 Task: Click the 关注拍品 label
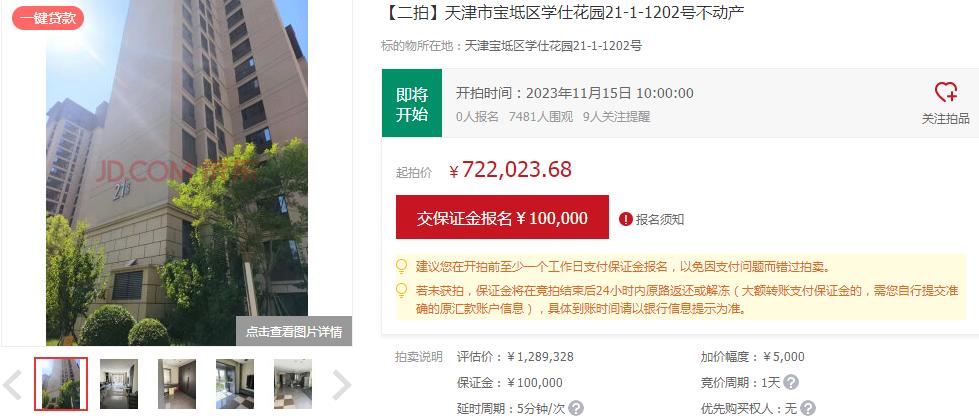(945, 119)
